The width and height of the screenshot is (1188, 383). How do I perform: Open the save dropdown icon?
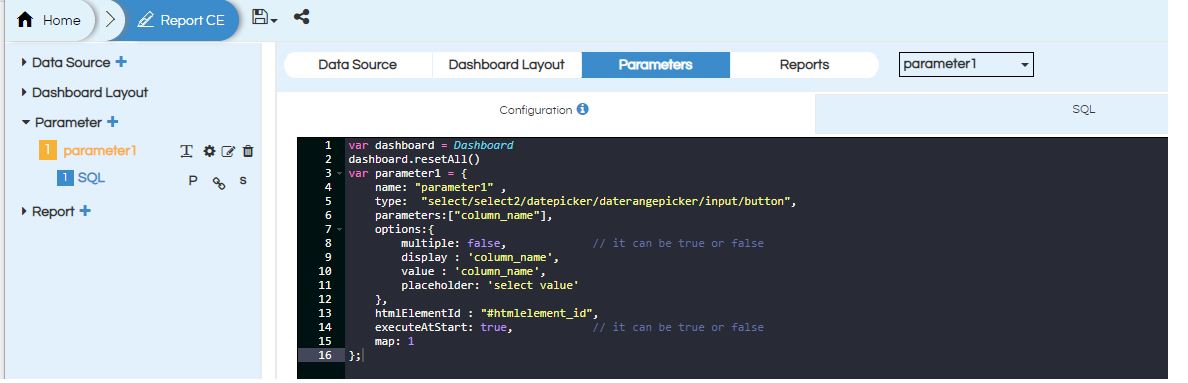point(264,18)
